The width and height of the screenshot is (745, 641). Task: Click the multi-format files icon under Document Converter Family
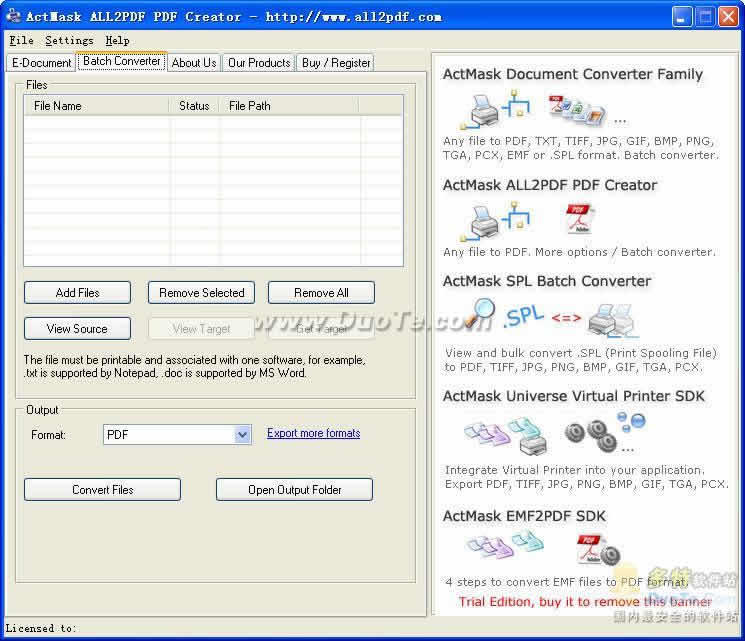575,108
